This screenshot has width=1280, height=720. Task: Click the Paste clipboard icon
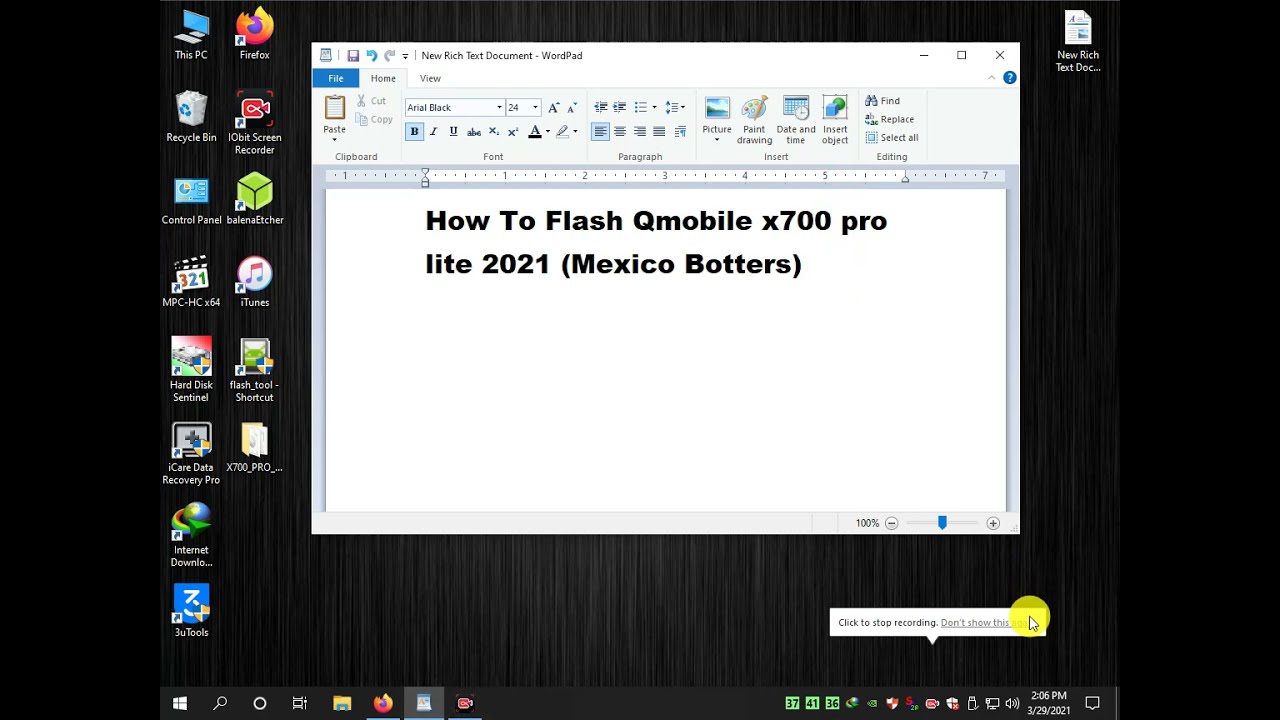point(335,108)
